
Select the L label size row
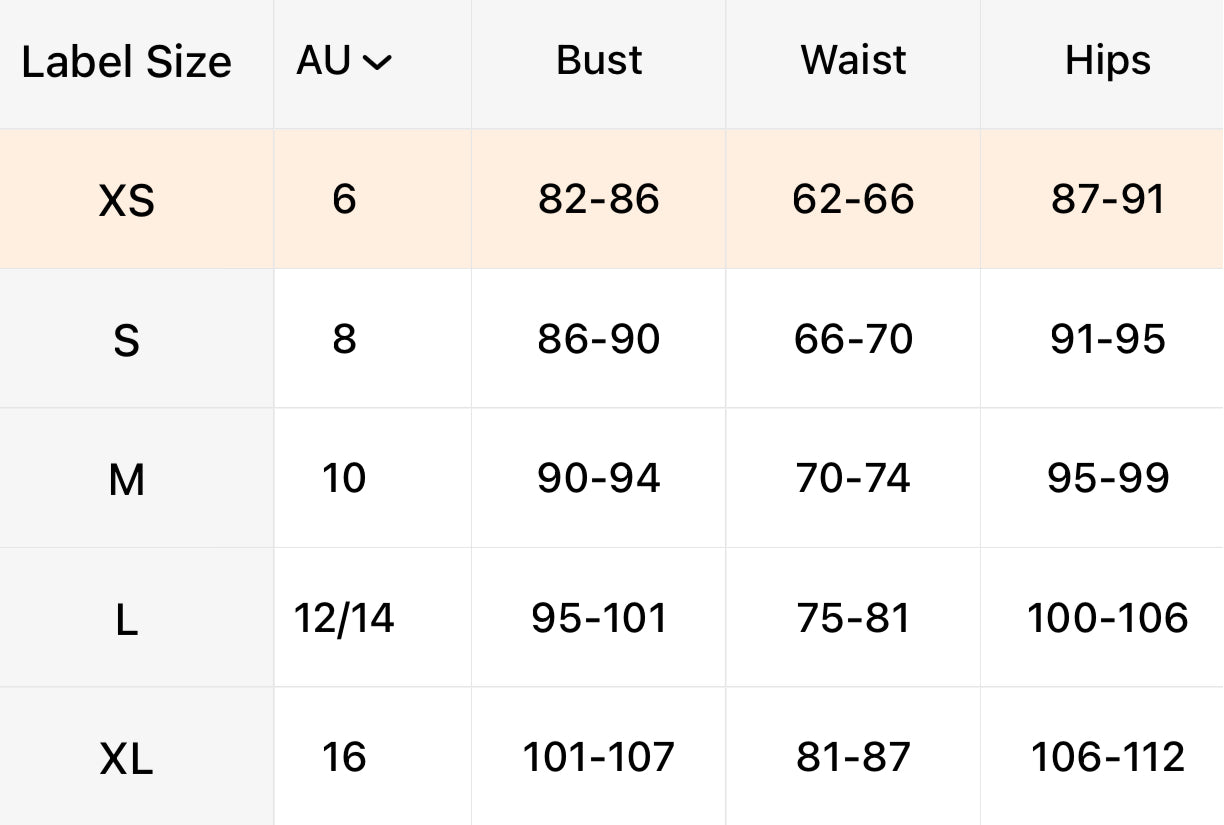(127, 620)
